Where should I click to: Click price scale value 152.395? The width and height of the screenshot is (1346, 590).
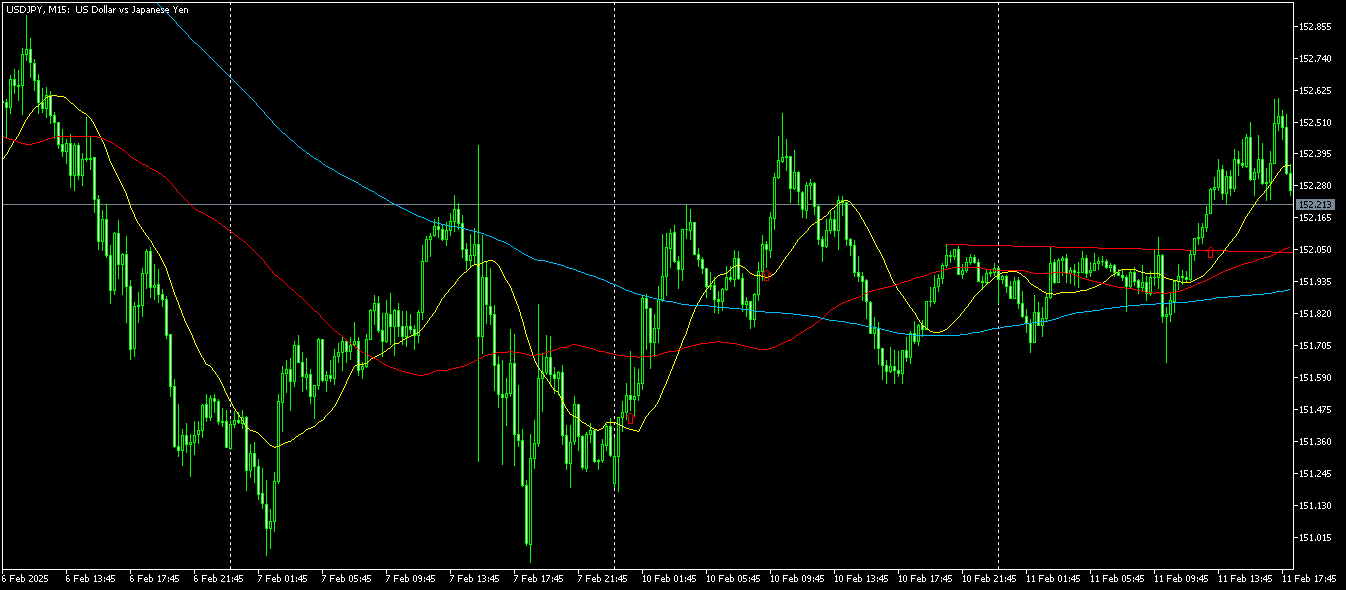tap(1313, 154)
